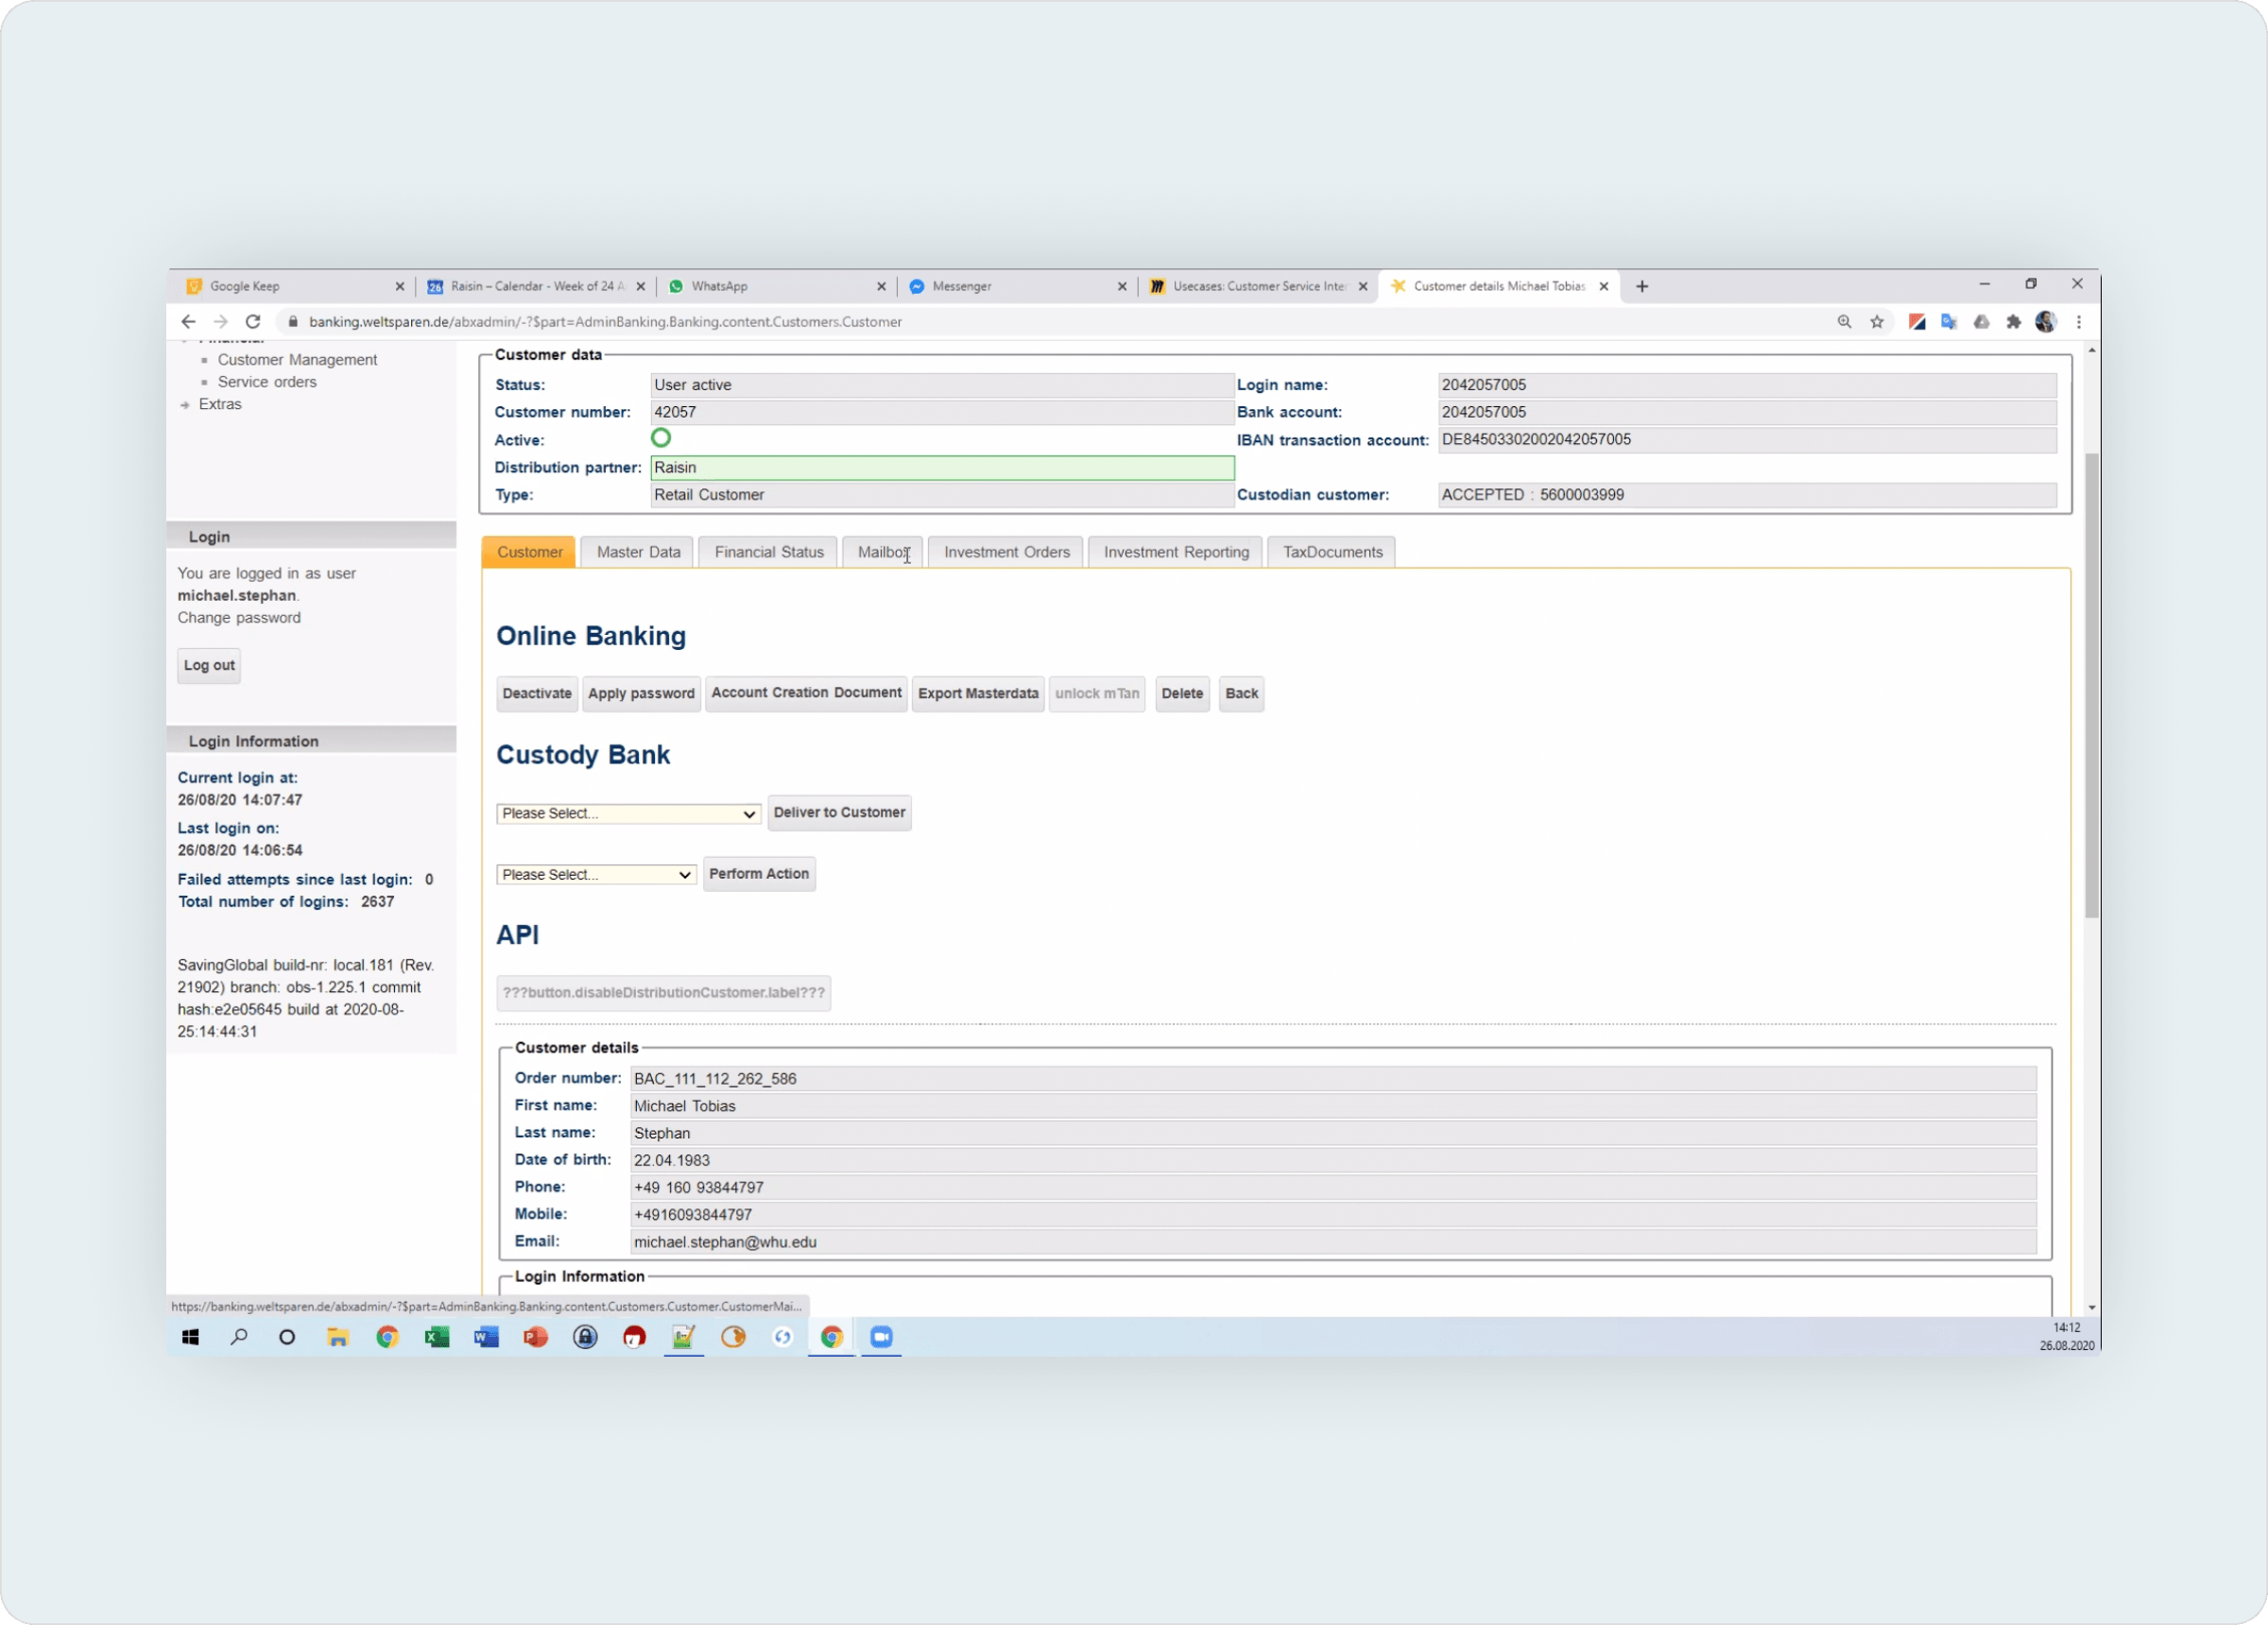
Task: Open Zoom from the taskbar
Action: 881,1337
